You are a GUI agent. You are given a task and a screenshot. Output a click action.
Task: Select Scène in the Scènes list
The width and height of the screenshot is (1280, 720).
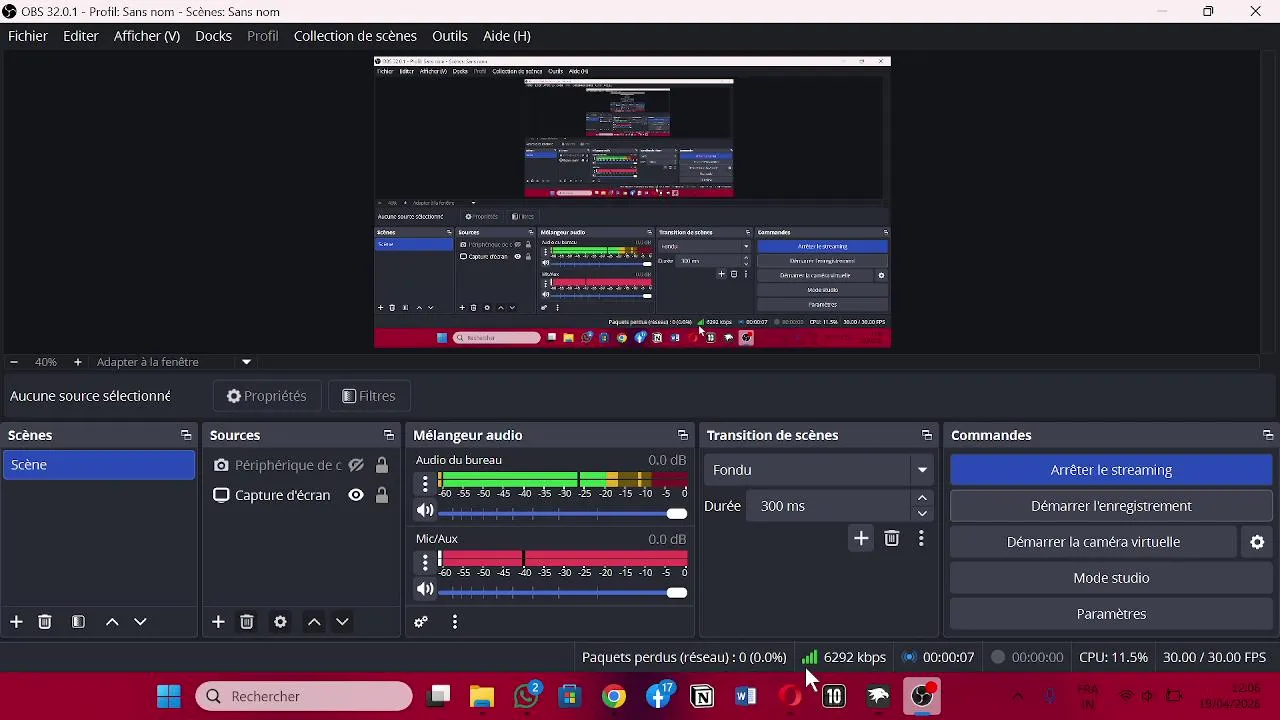(x=99, y=465)
